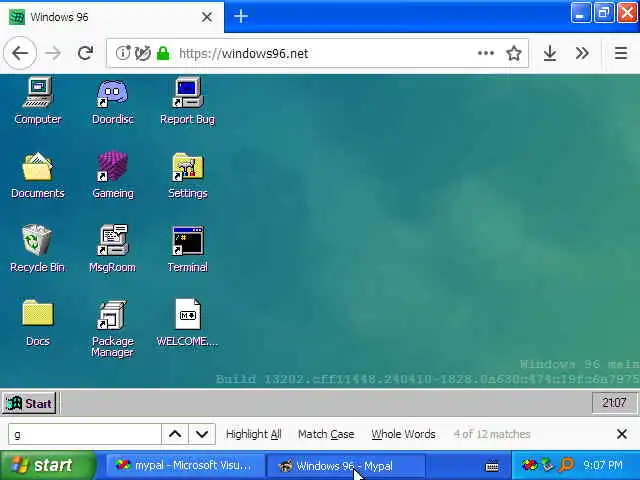Image resolution: width=640 pixels, height=480 pixels.
Task: Click the colorful butterfly system tray icon
Action: [x=529, y=464]
